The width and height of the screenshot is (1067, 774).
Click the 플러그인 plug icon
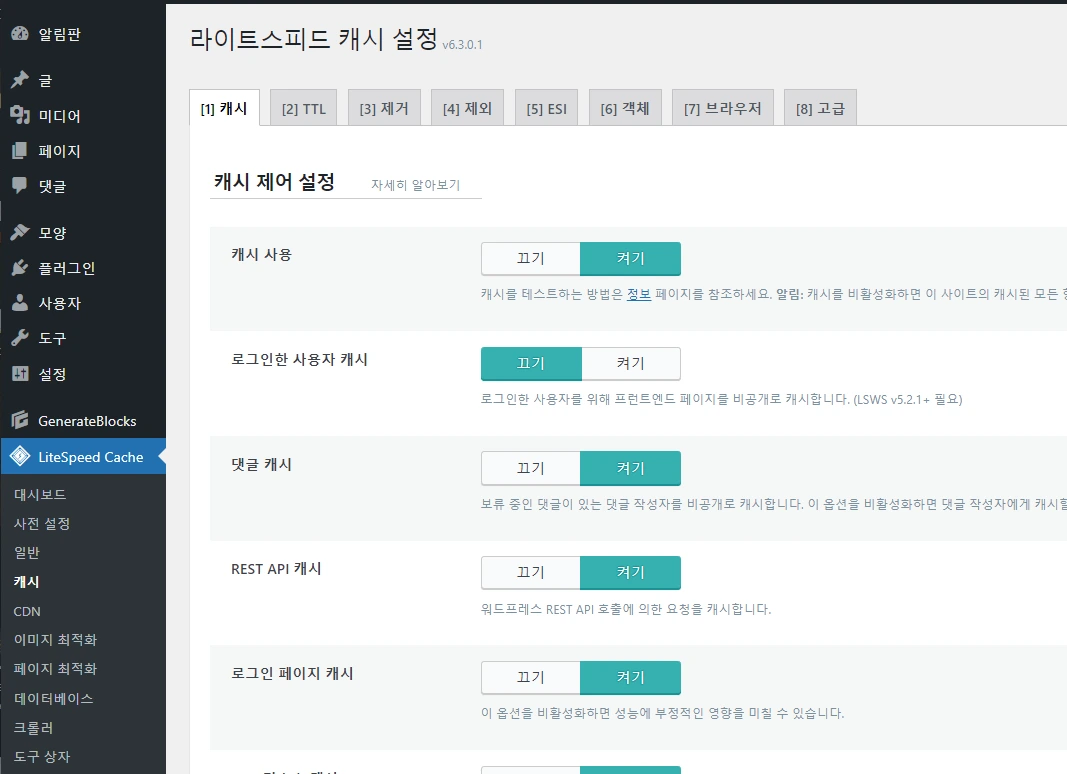coord(20,268)
